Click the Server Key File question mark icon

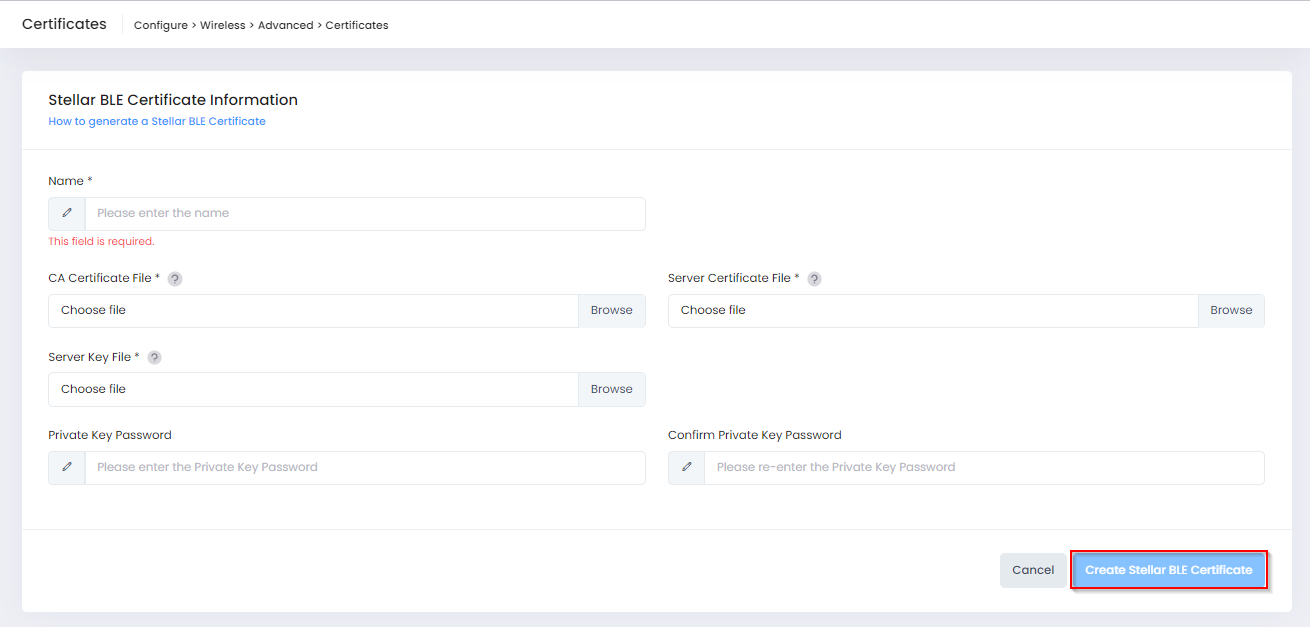click(154, 357)
